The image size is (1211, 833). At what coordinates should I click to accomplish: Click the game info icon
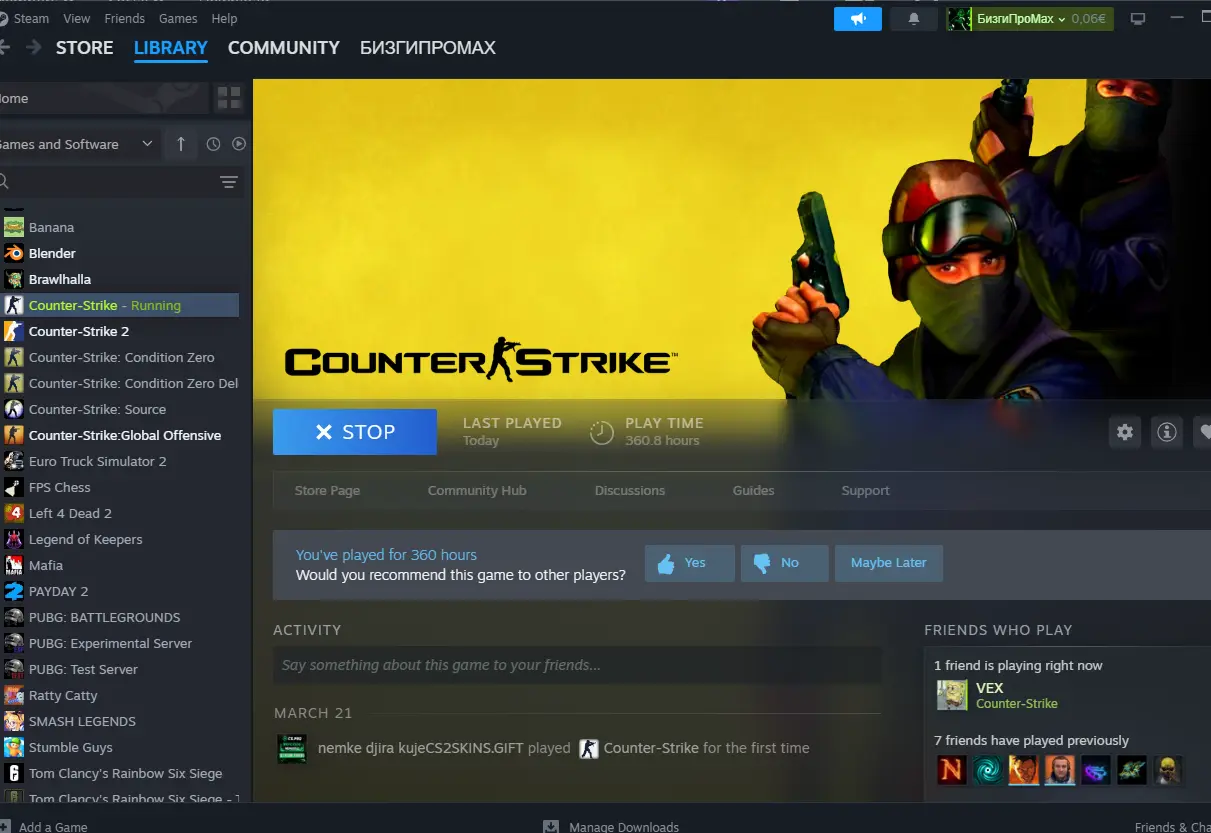[x=1166, y=432]
